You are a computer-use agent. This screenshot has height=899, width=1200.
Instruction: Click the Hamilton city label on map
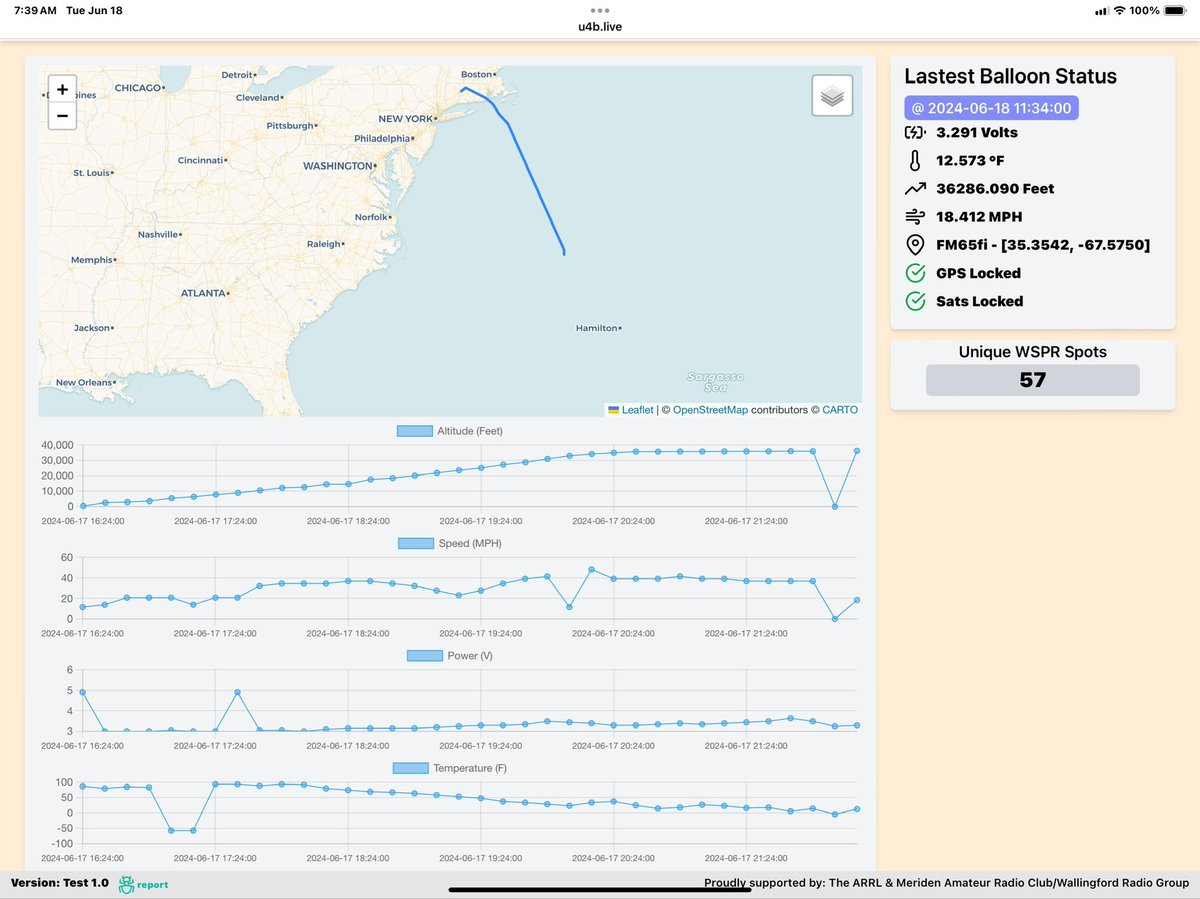click(x=598, y=328)
